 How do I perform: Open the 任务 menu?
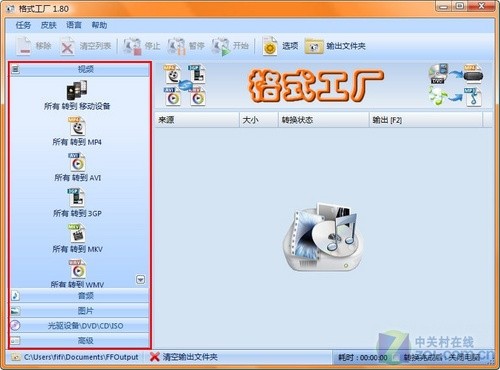(23, 25)
